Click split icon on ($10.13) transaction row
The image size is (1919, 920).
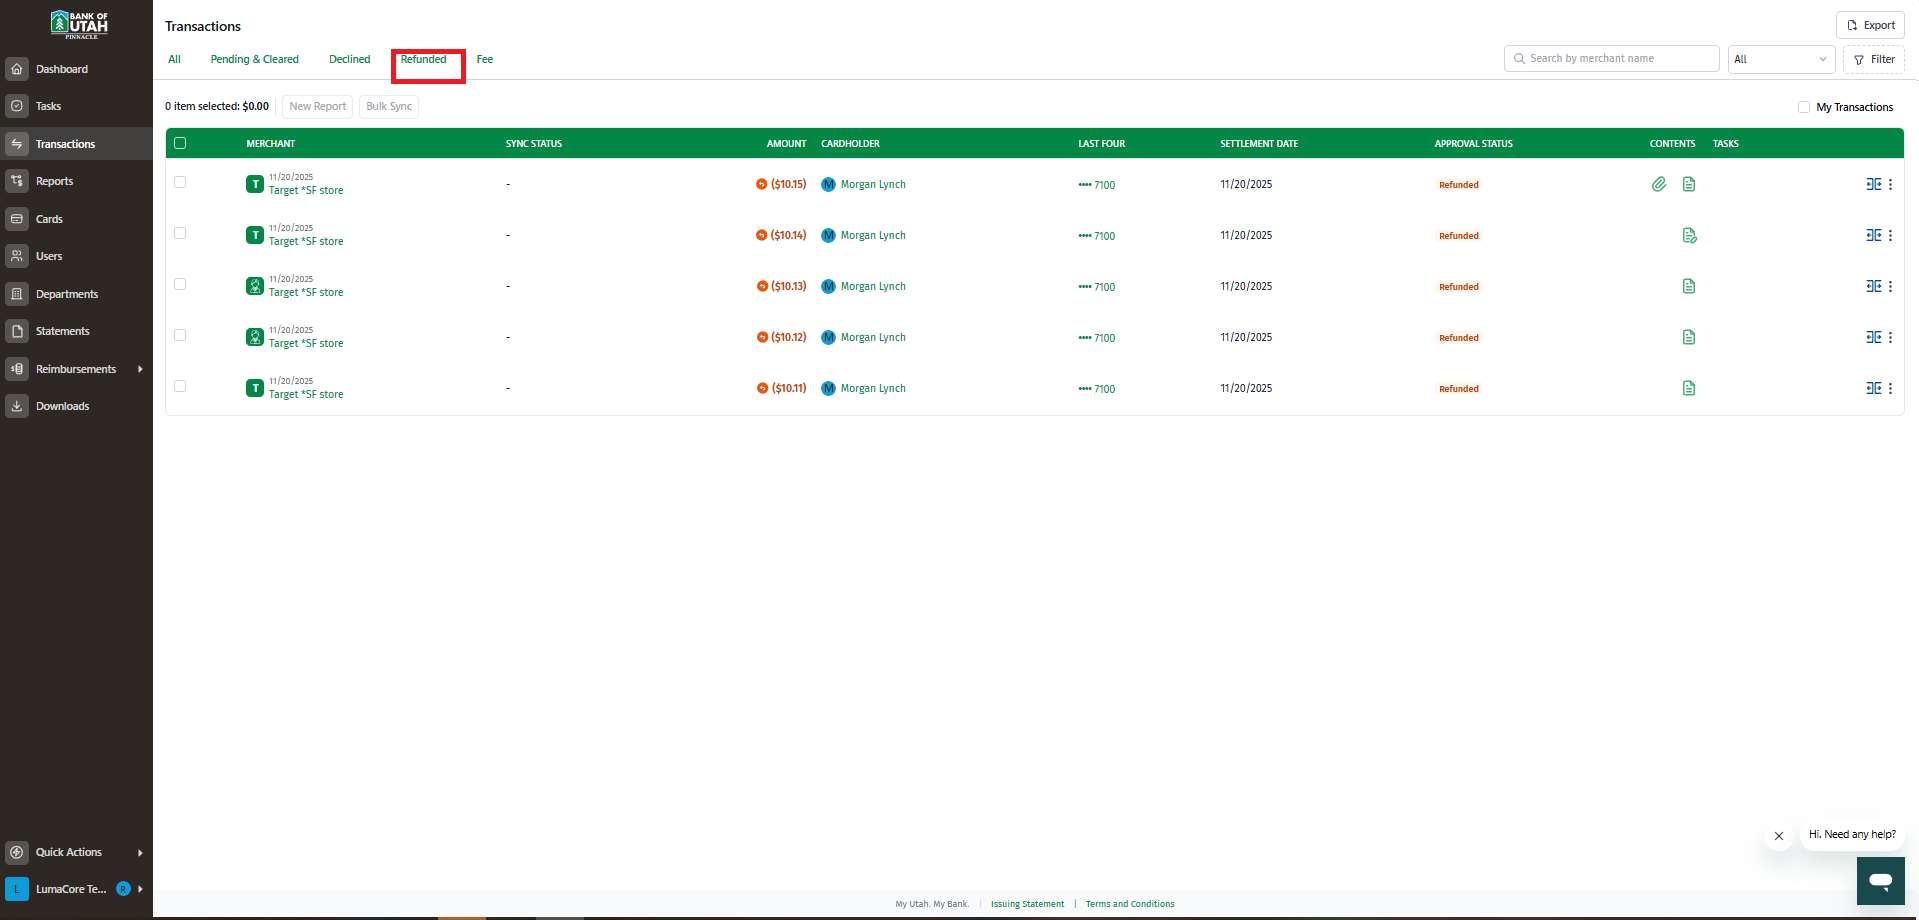point(1873,286)
